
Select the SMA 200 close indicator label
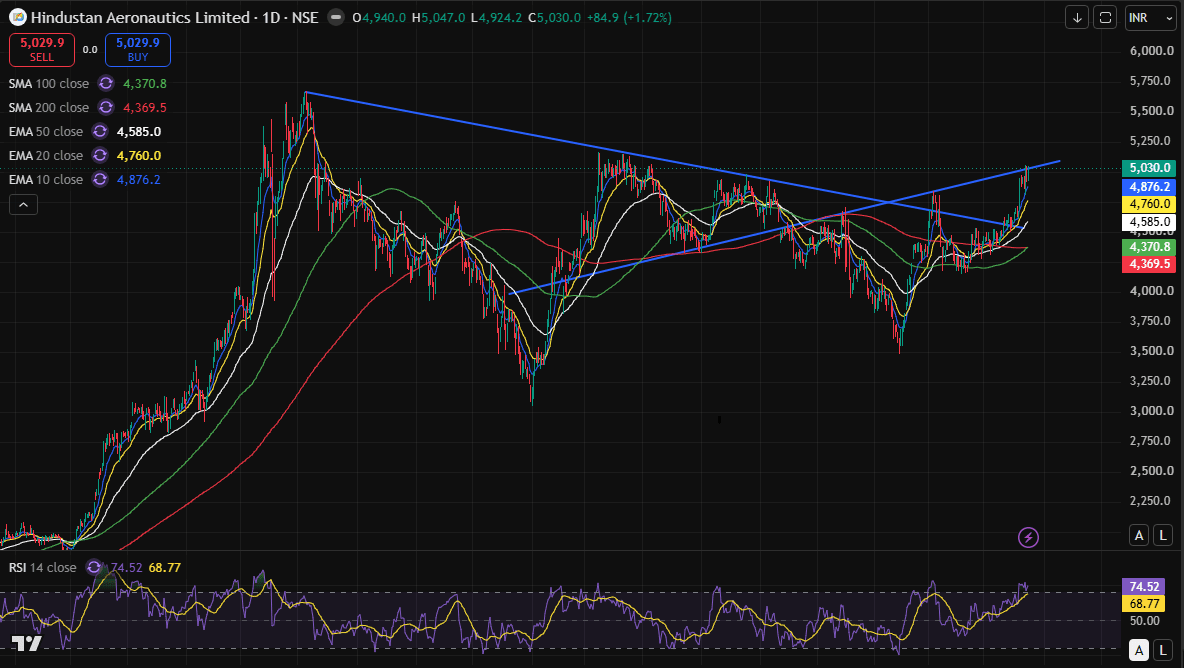click(49, 107)
